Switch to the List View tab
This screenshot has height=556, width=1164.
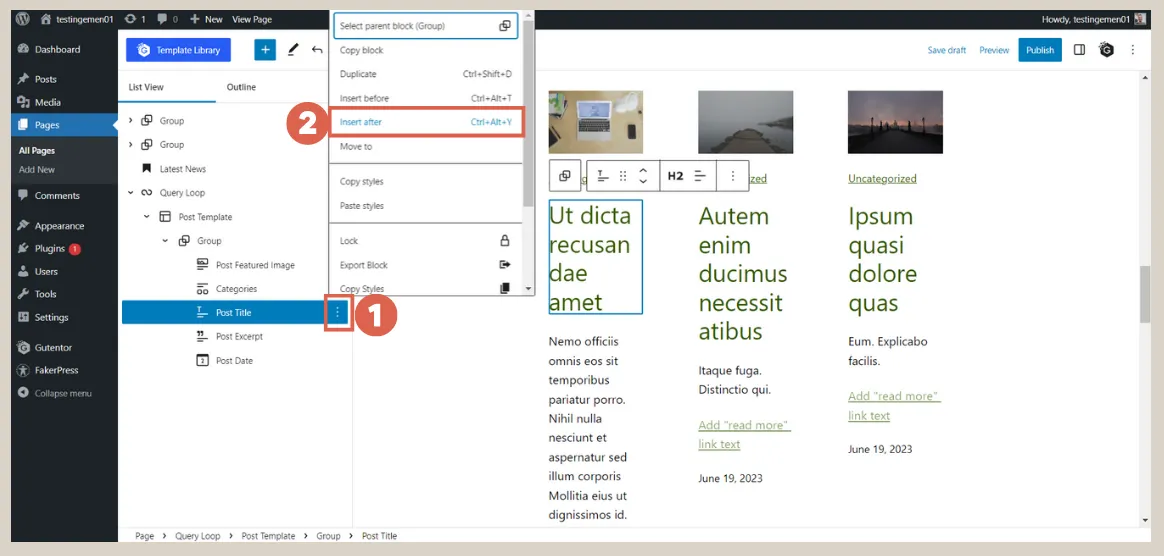(146, 87)
